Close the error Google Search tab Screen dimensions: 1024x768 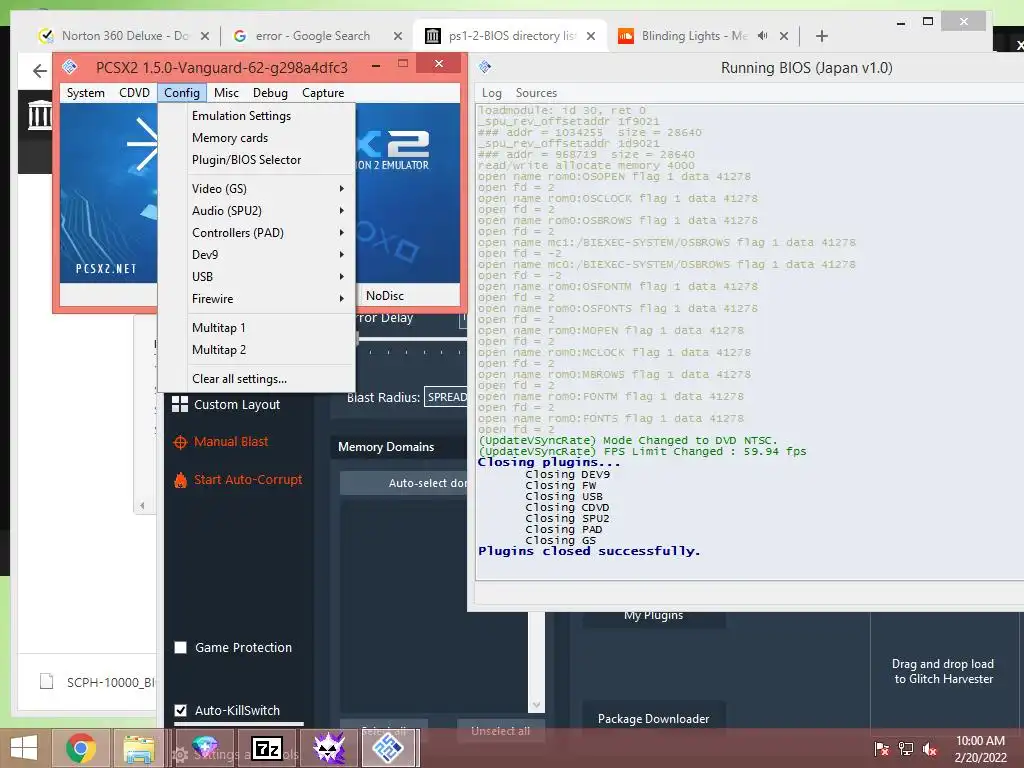[398, 36]
